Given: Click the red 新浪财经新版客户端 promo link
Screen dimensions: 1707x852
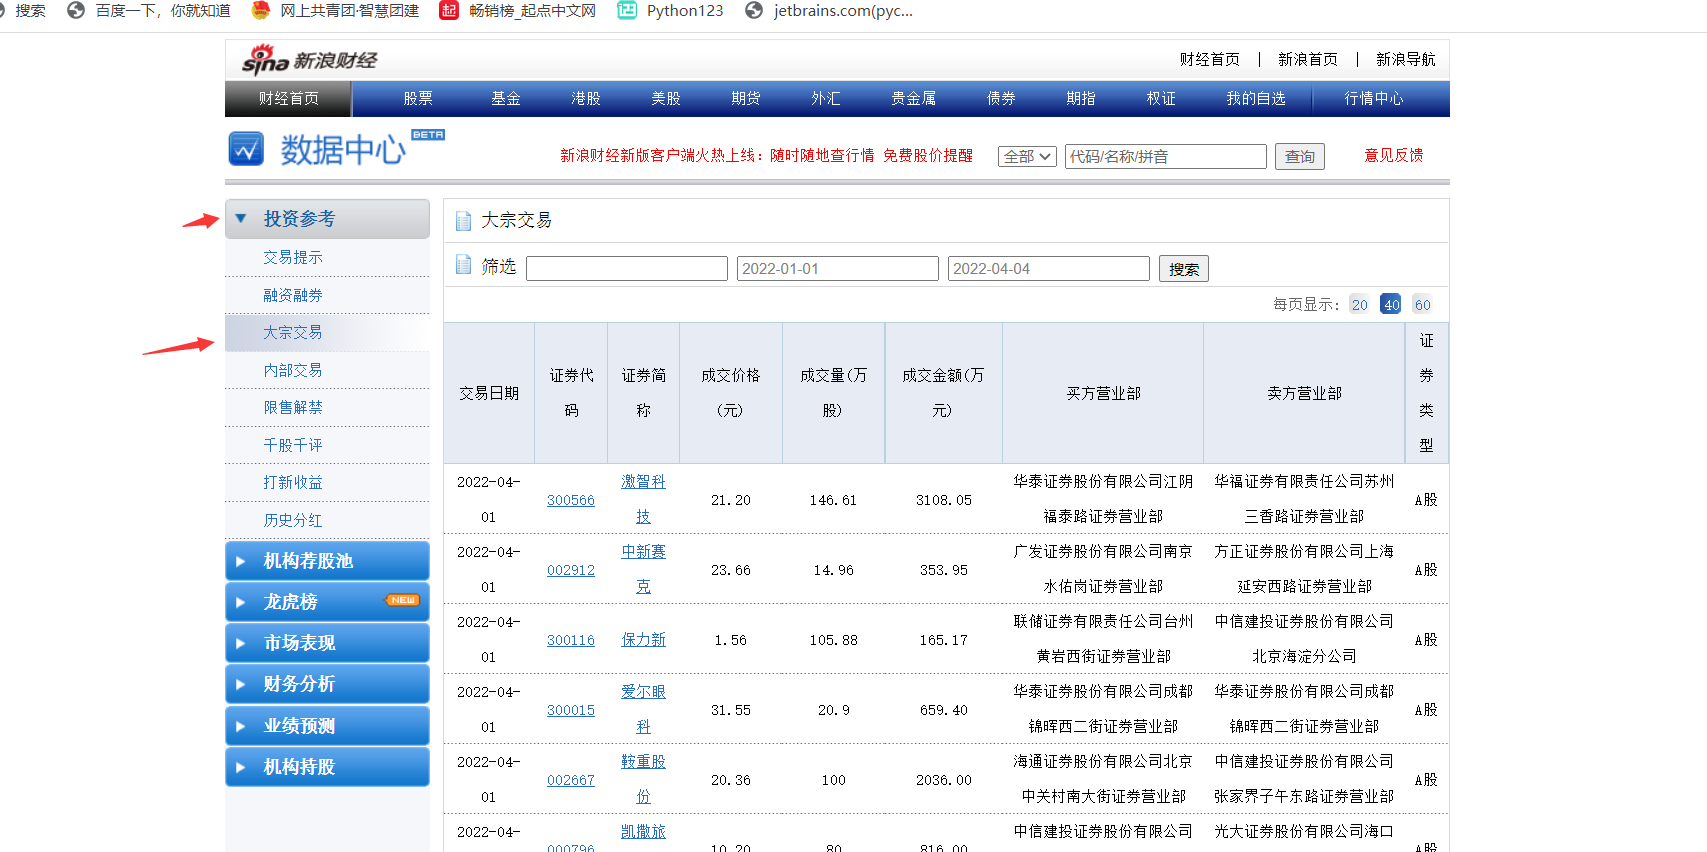Looking at the screenshot, I should [x=766, y=156].
